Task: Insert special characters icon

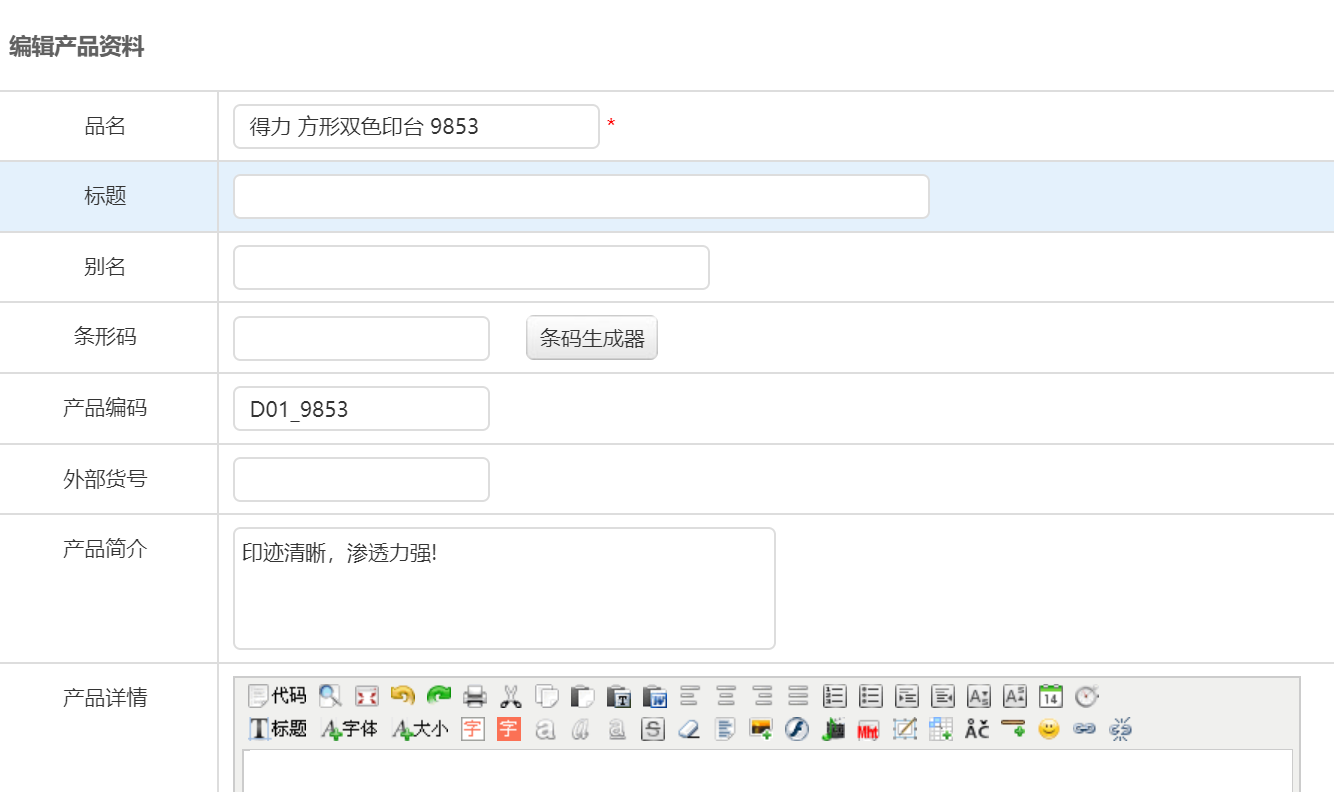Action: [x=977, y=729]
